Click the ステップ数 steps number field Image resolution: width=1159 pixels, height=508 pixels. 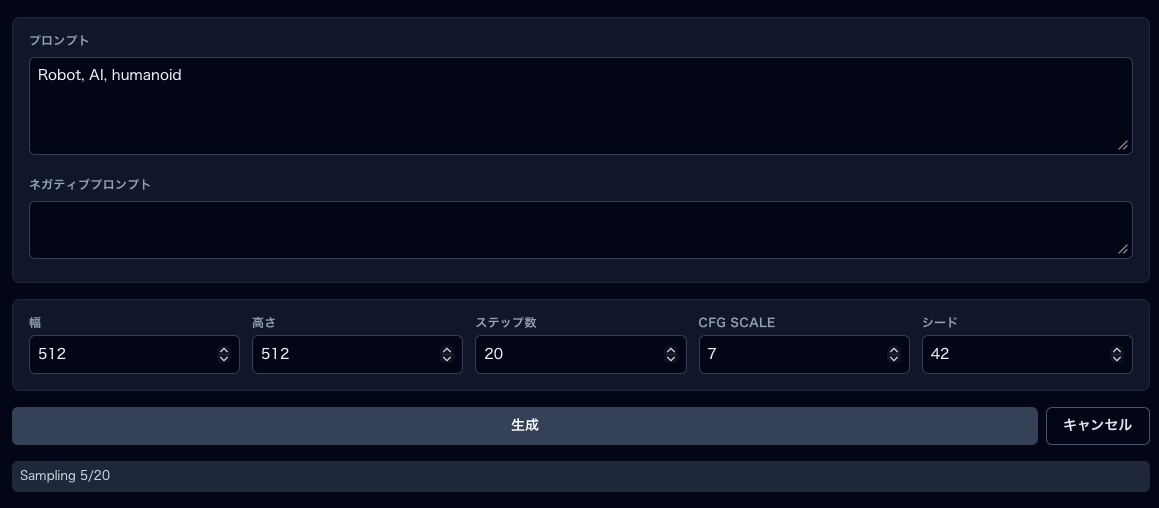566,355
